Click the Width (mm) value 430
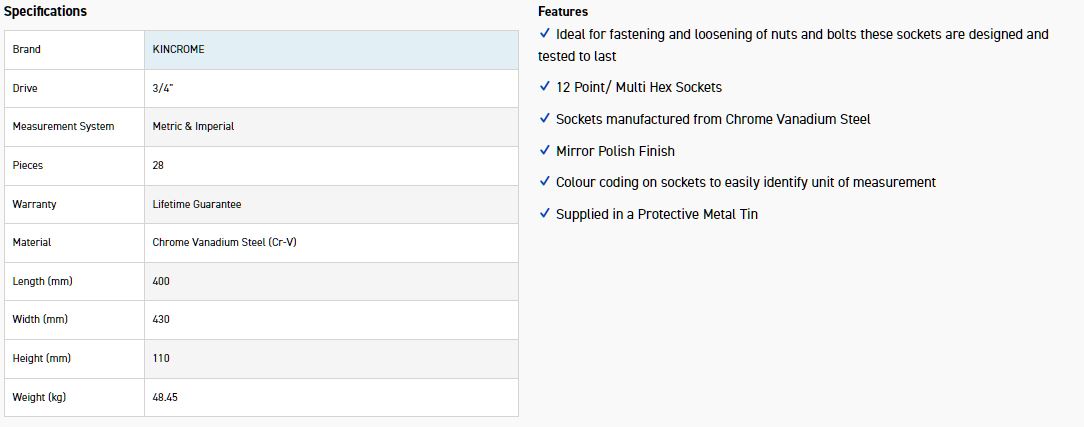Screen dimensions: 1084x427 pos(161,320)
